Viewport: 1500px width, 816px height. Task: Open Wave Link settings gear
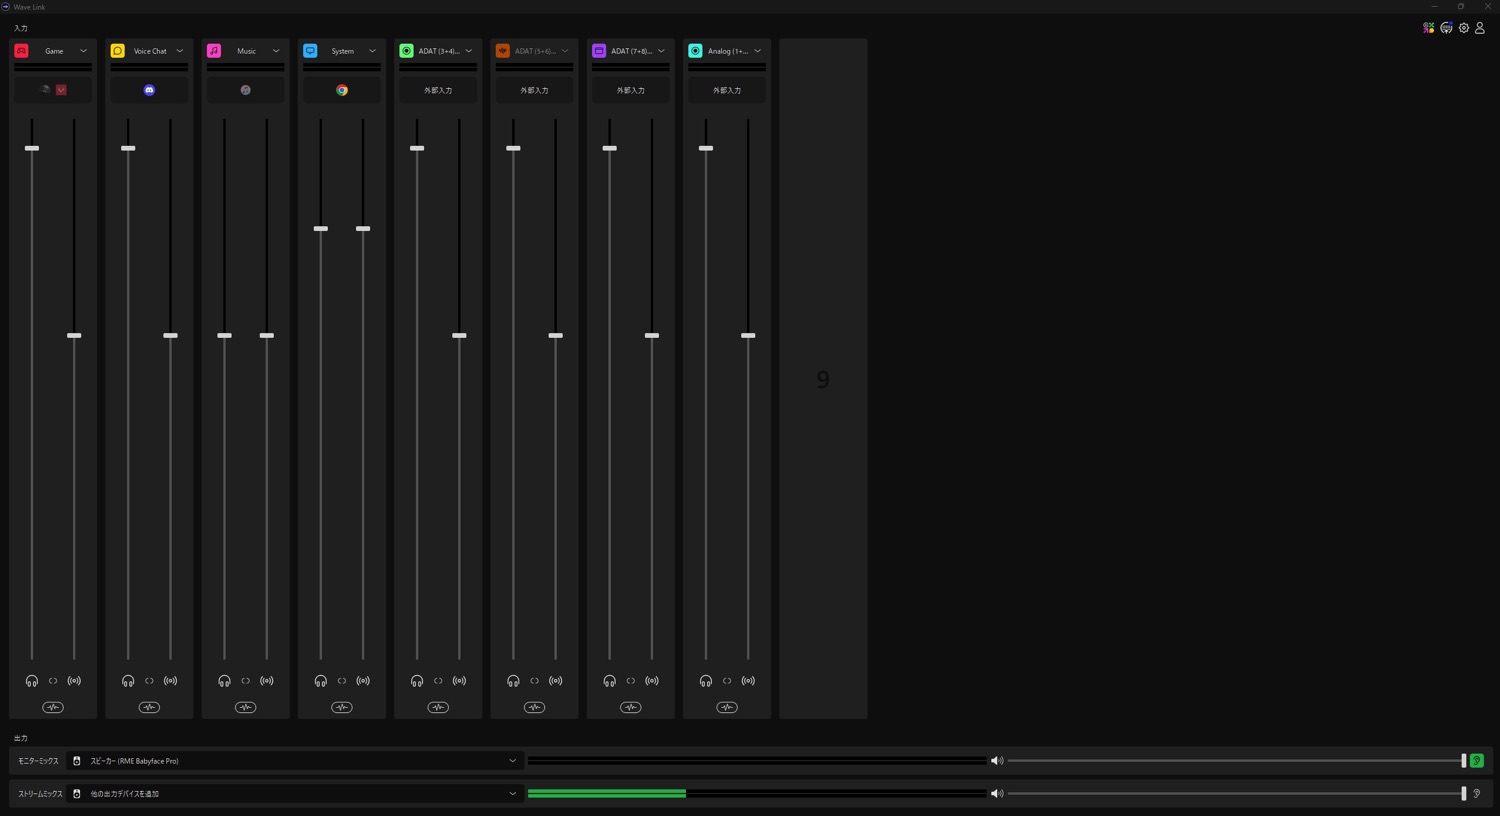1464,28
